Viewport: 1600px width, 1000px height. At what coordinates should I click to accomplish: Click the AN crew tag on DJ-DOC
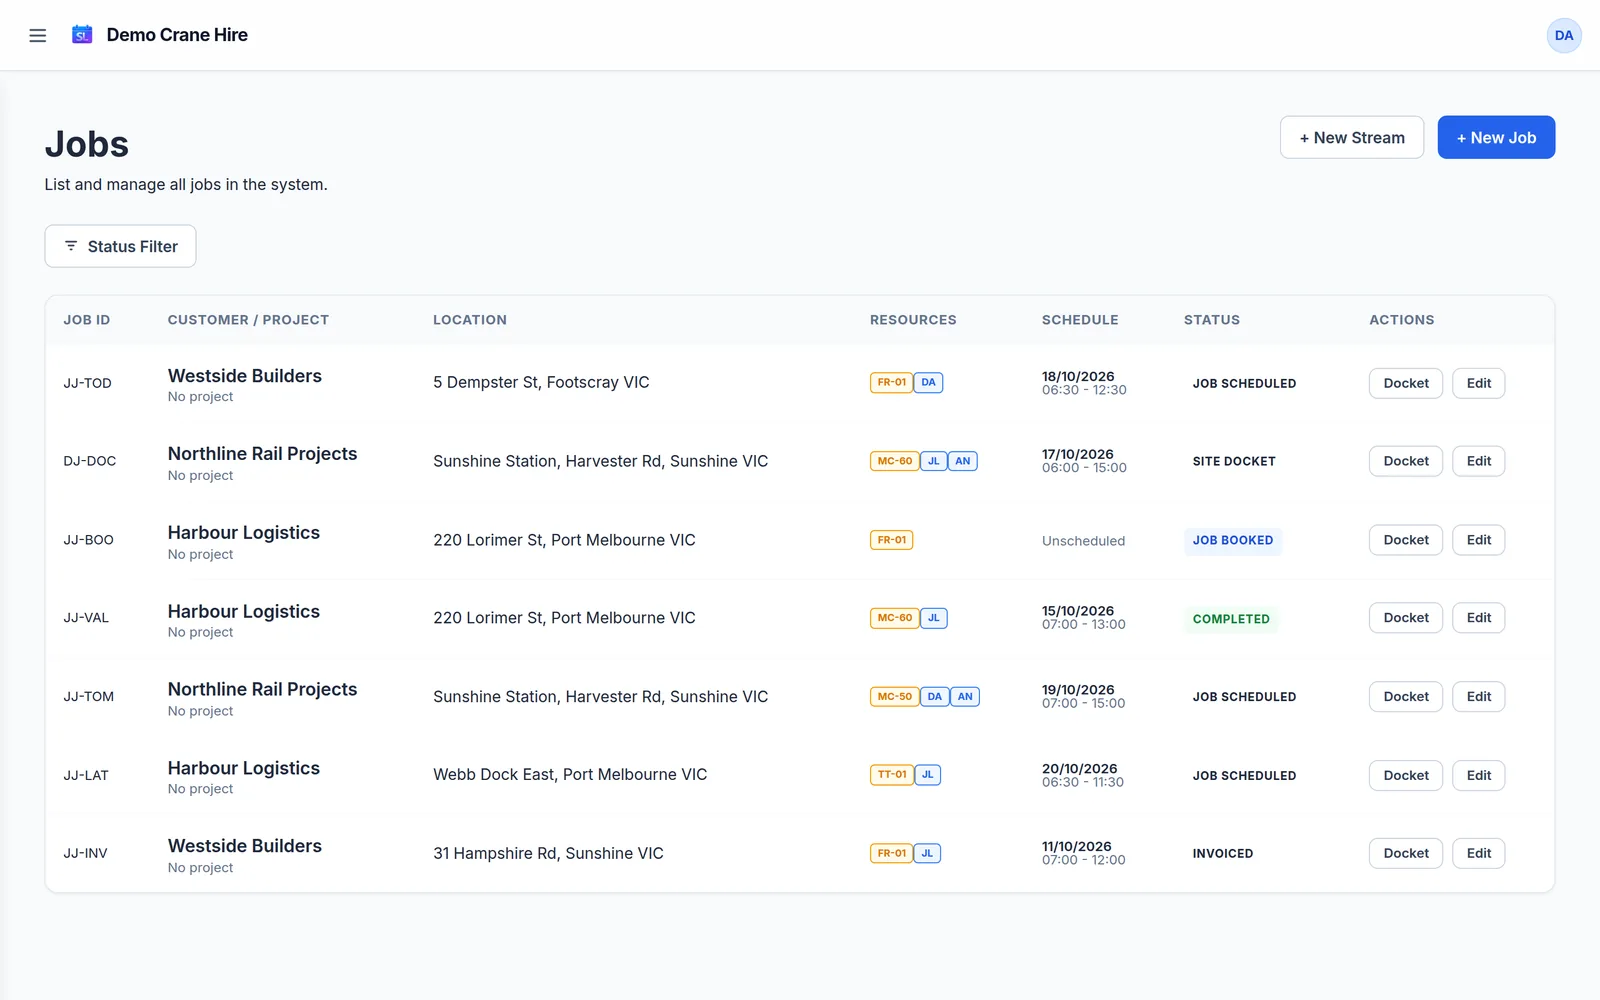click(x=963, y=461)
